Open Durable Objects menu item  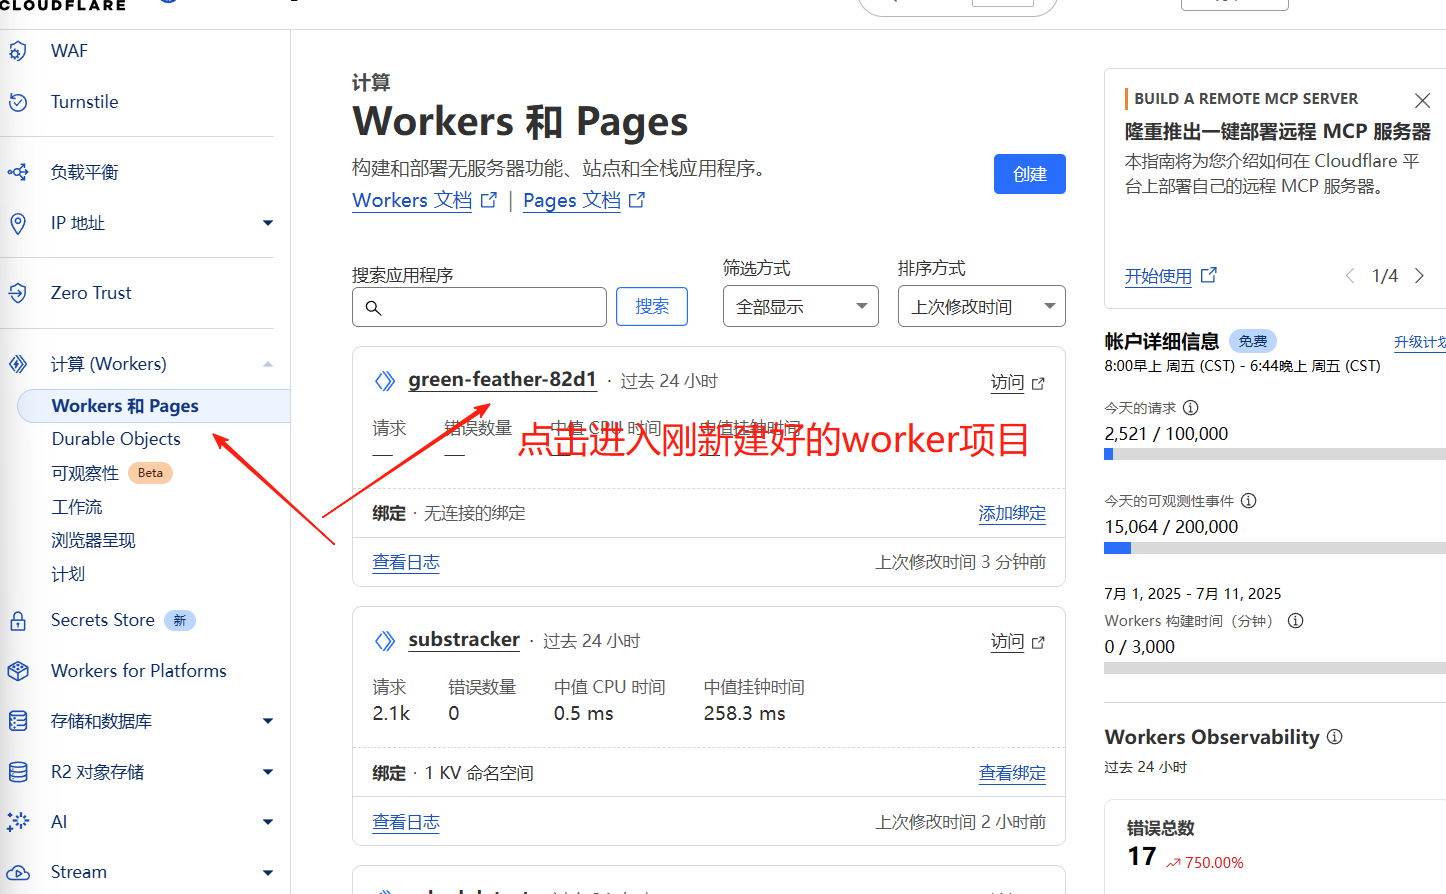click(116, 439)
